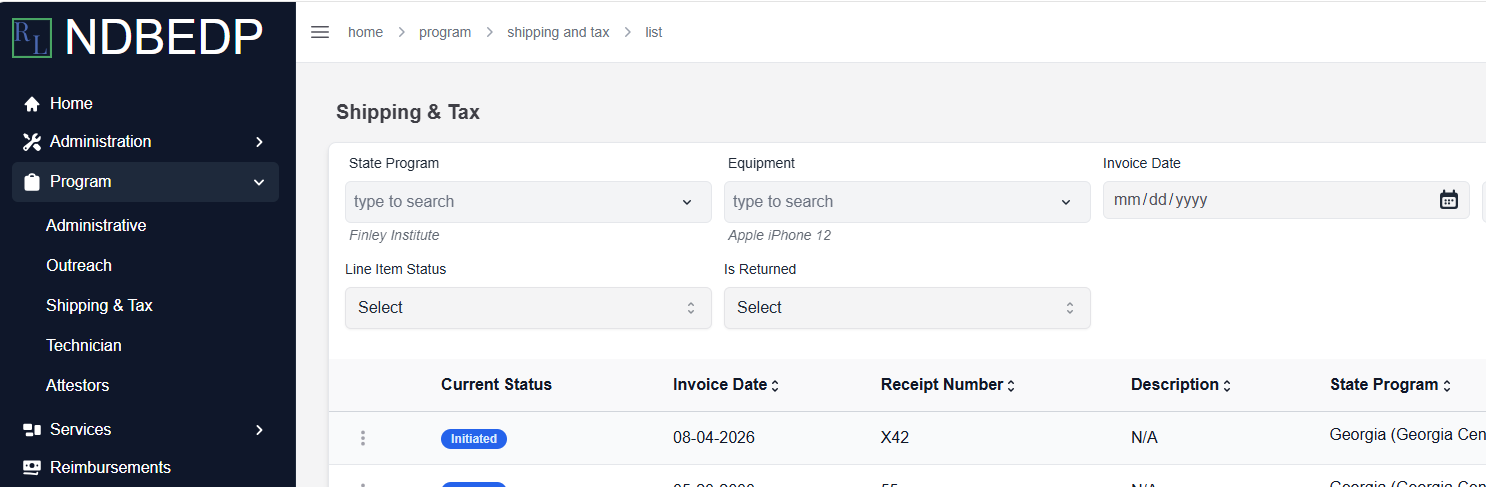
Task: Open the Technician submenu item
Action: (x=84, y=346)
